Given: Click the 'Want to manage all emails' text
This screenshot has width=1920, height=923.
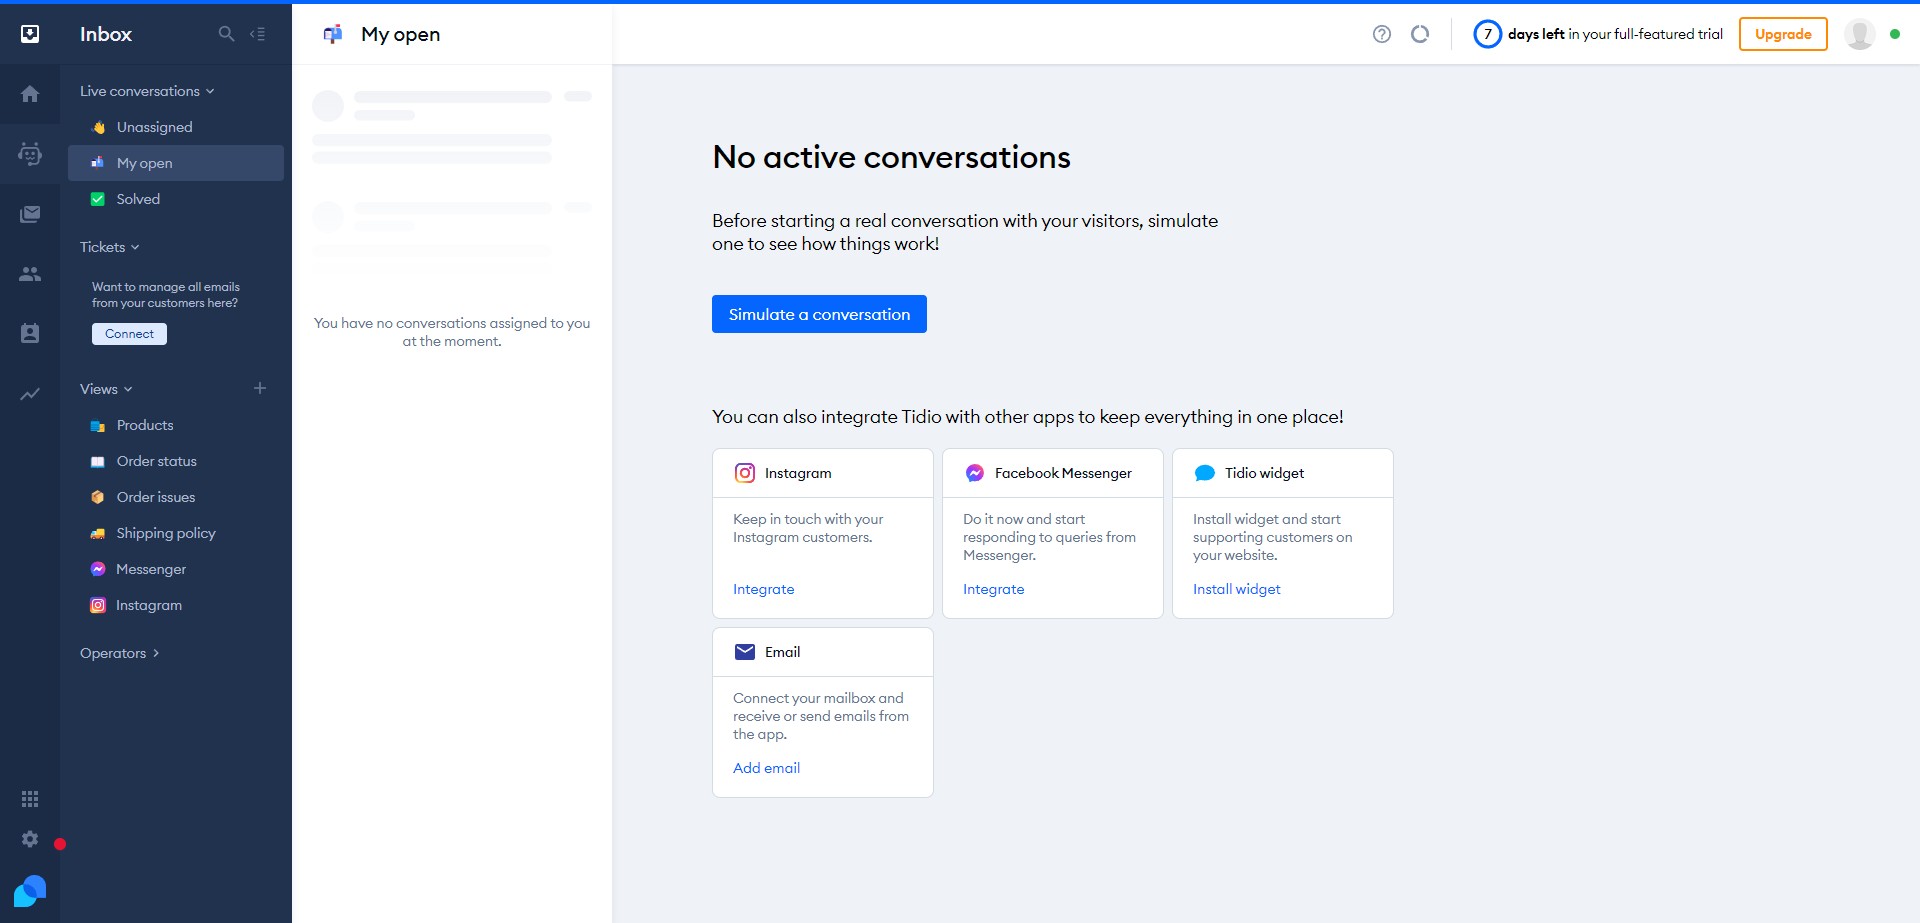Looking at the screenshot, I should click(166, 295).
